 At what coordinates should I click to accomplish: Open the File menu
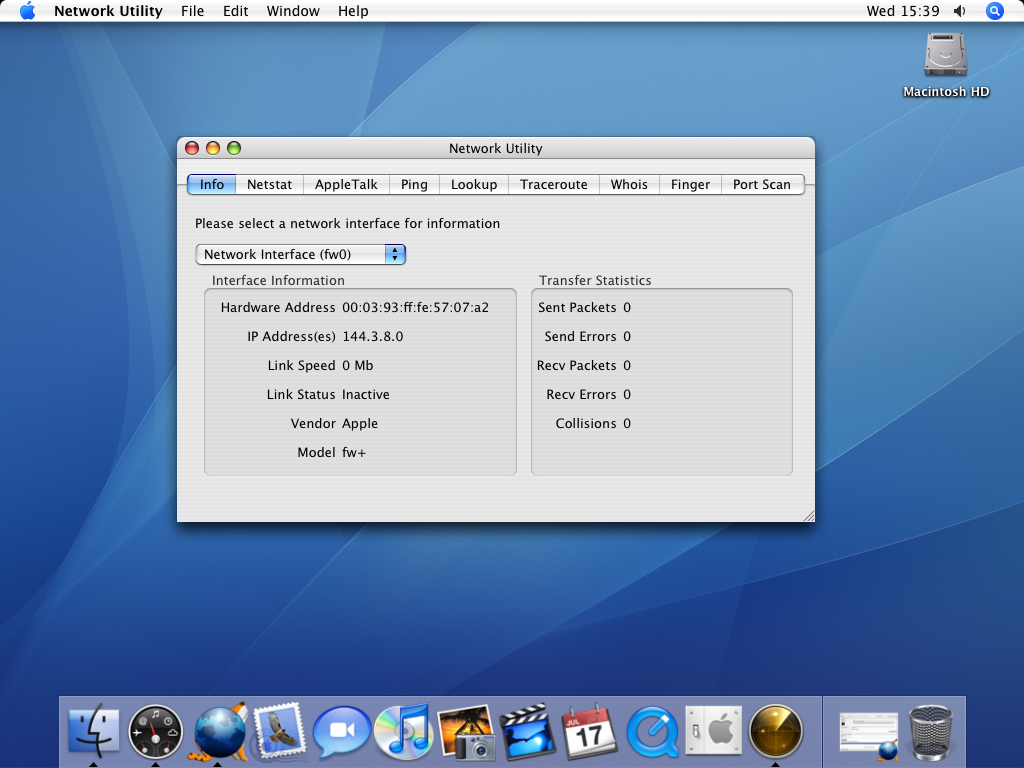193,11
